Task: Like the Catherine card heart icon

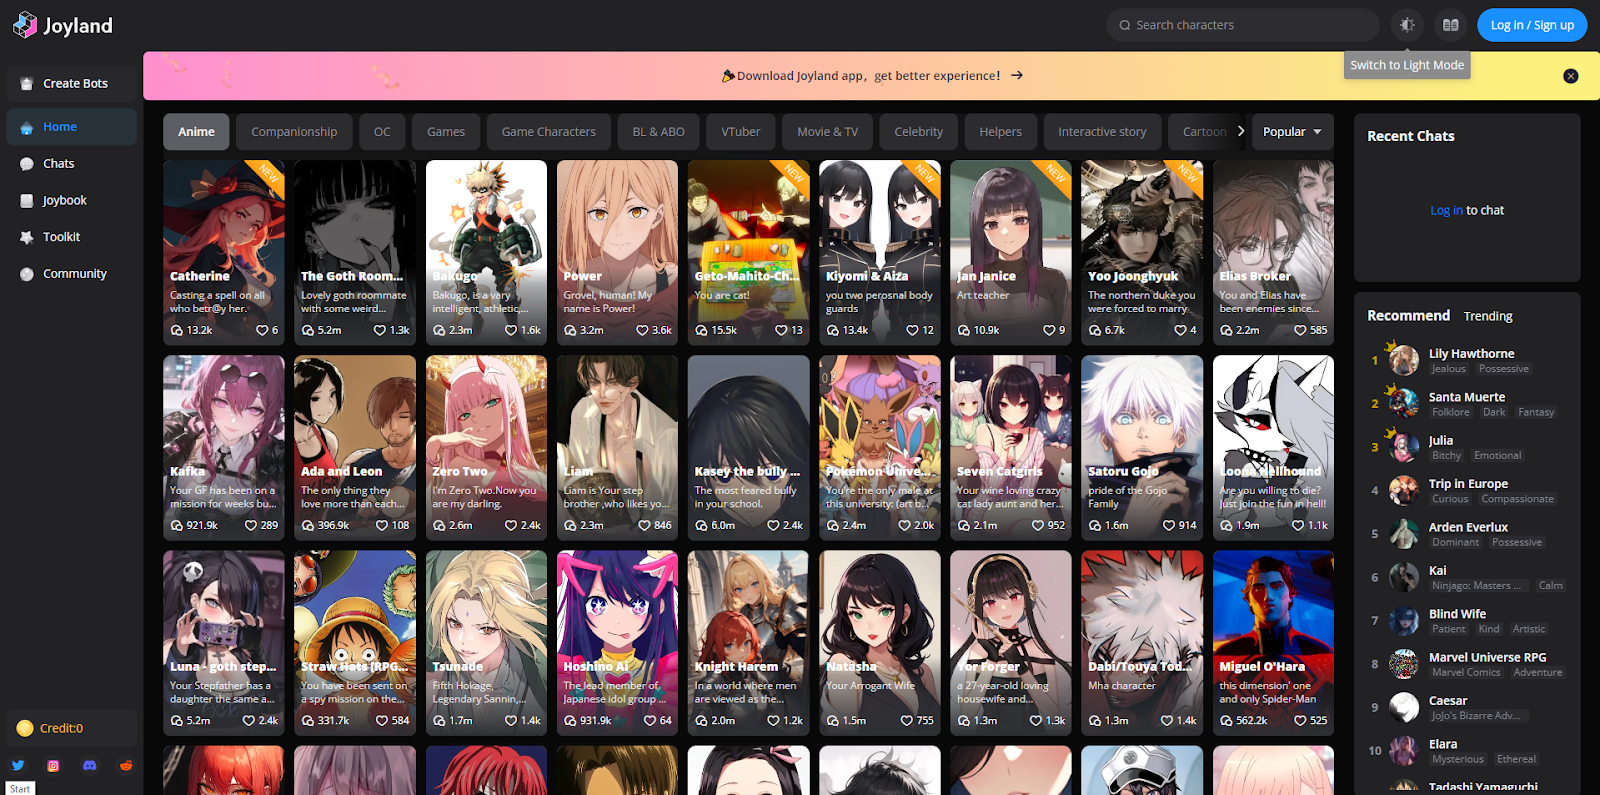Action: point(262,330)
